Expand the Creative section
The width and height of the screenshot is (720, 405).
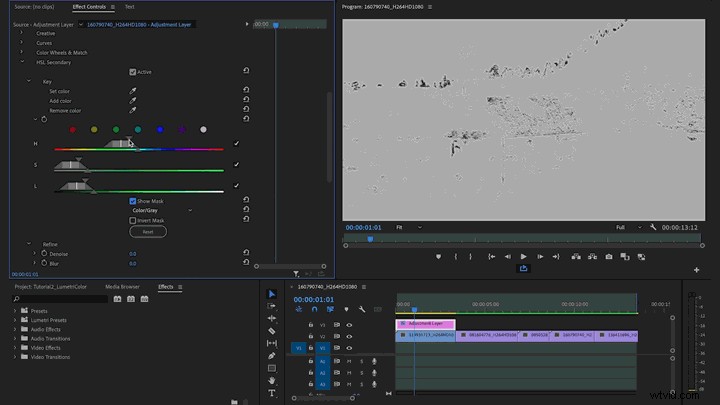point(21,33)
